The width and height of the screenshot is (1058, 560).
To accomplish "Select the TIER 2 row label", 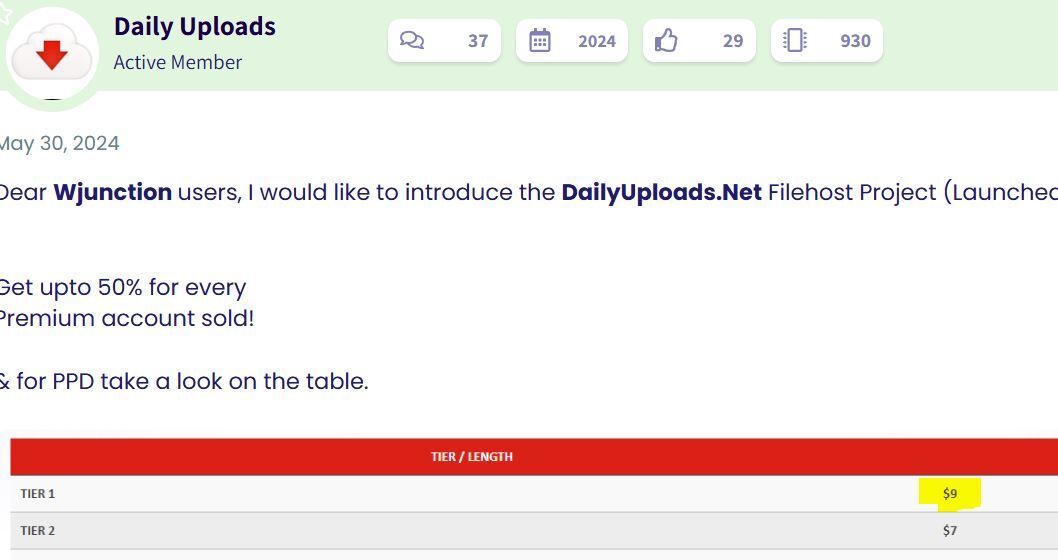I will [38, 531].
